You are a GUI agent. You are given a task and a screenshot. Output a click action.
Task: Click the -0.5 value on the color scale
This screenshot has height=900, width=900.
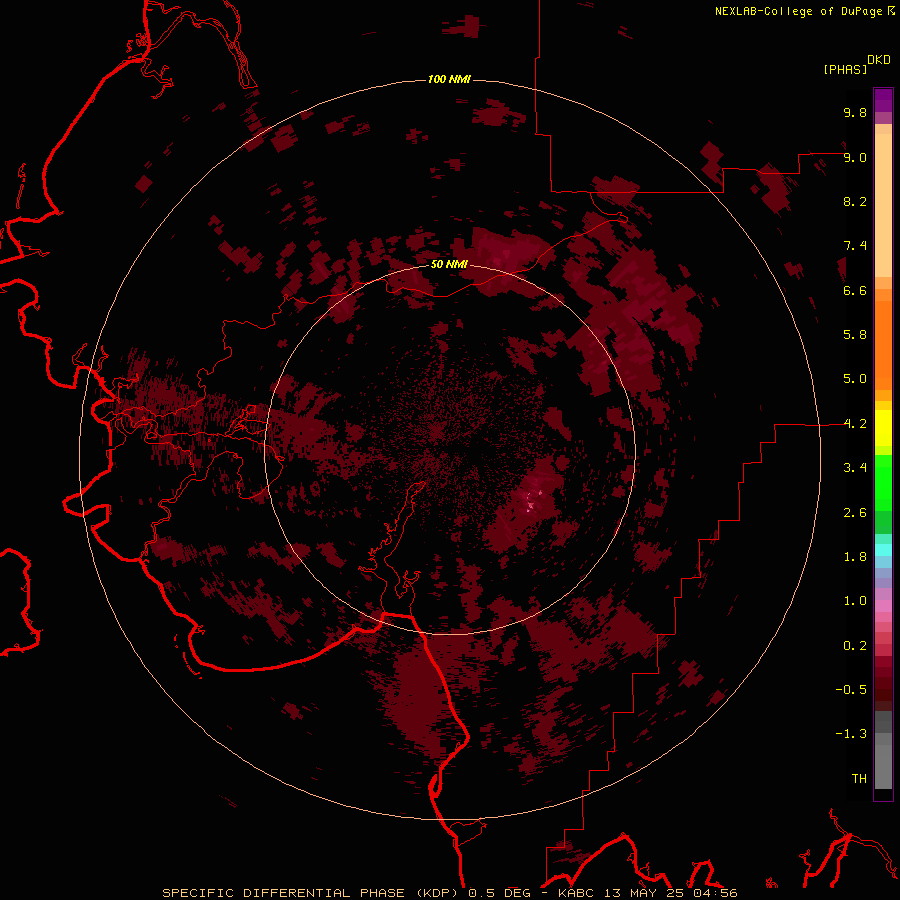(851, 690)
